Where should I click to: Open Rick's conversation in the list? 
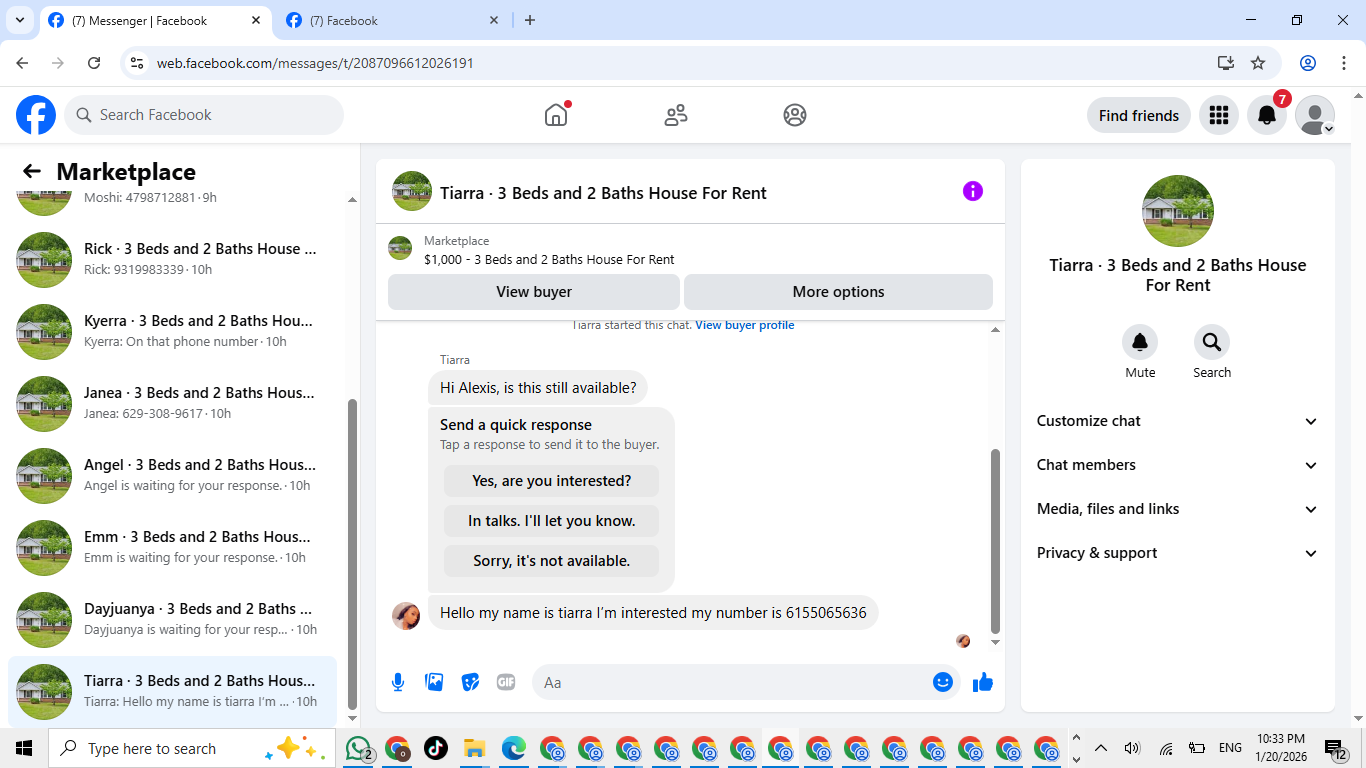coord(172,260)
